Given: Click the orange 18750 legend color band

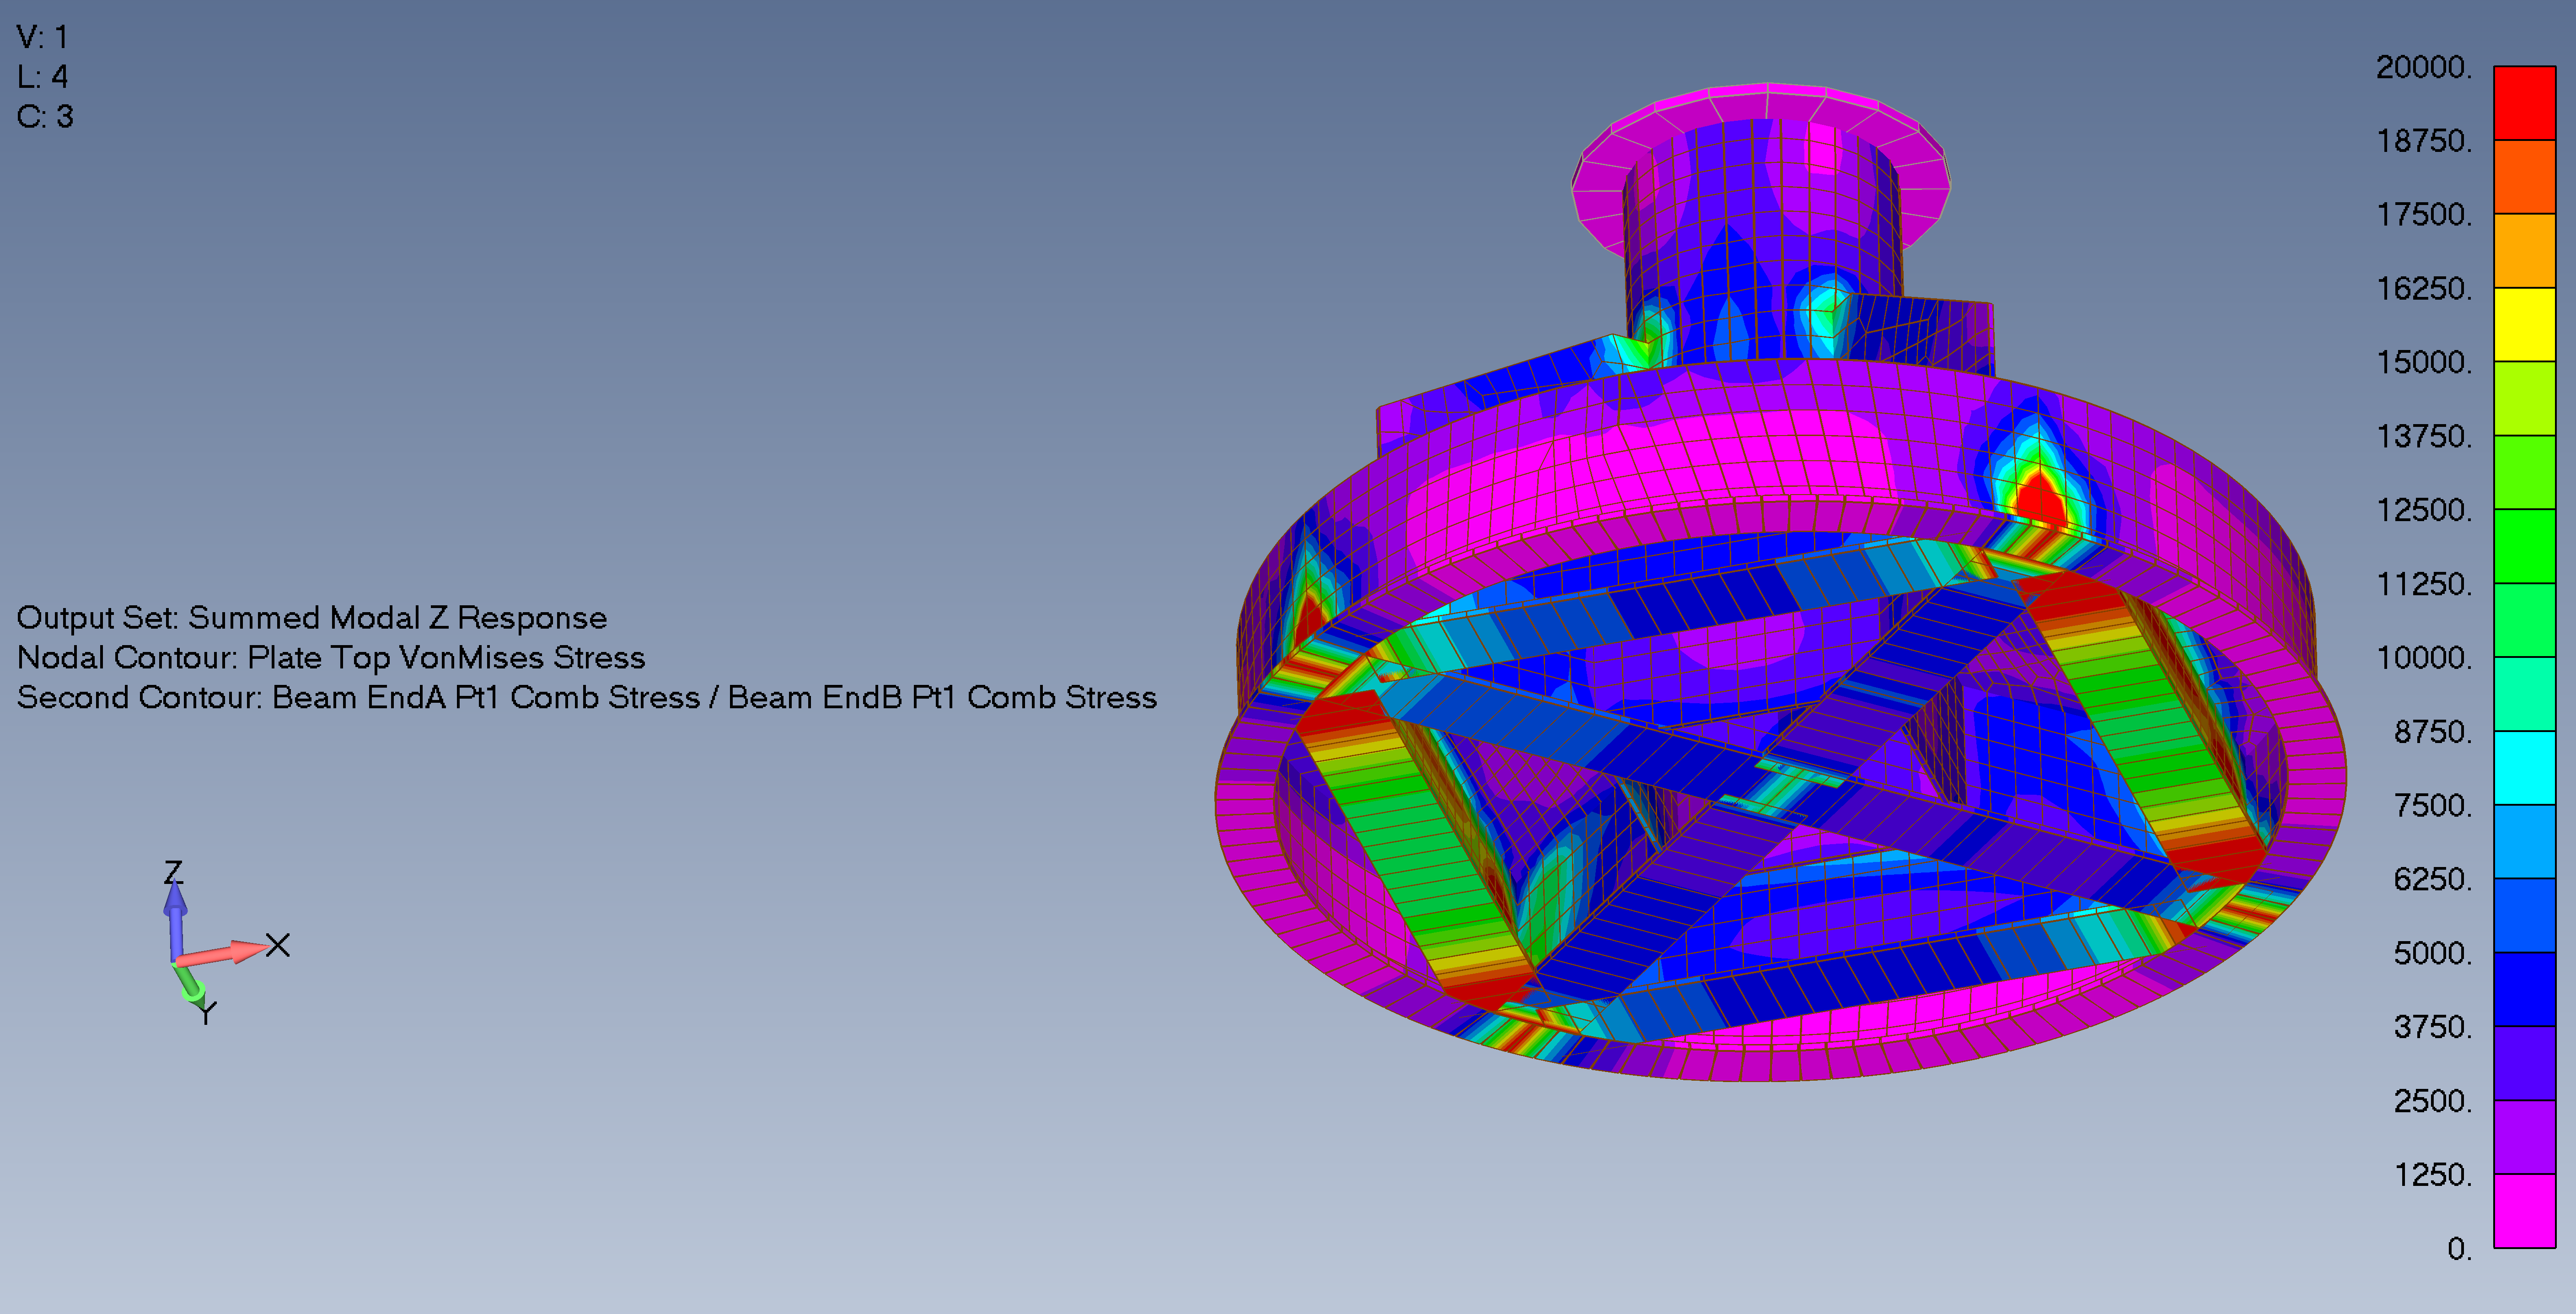Looking at the screenshot, I should point(2524,177).
